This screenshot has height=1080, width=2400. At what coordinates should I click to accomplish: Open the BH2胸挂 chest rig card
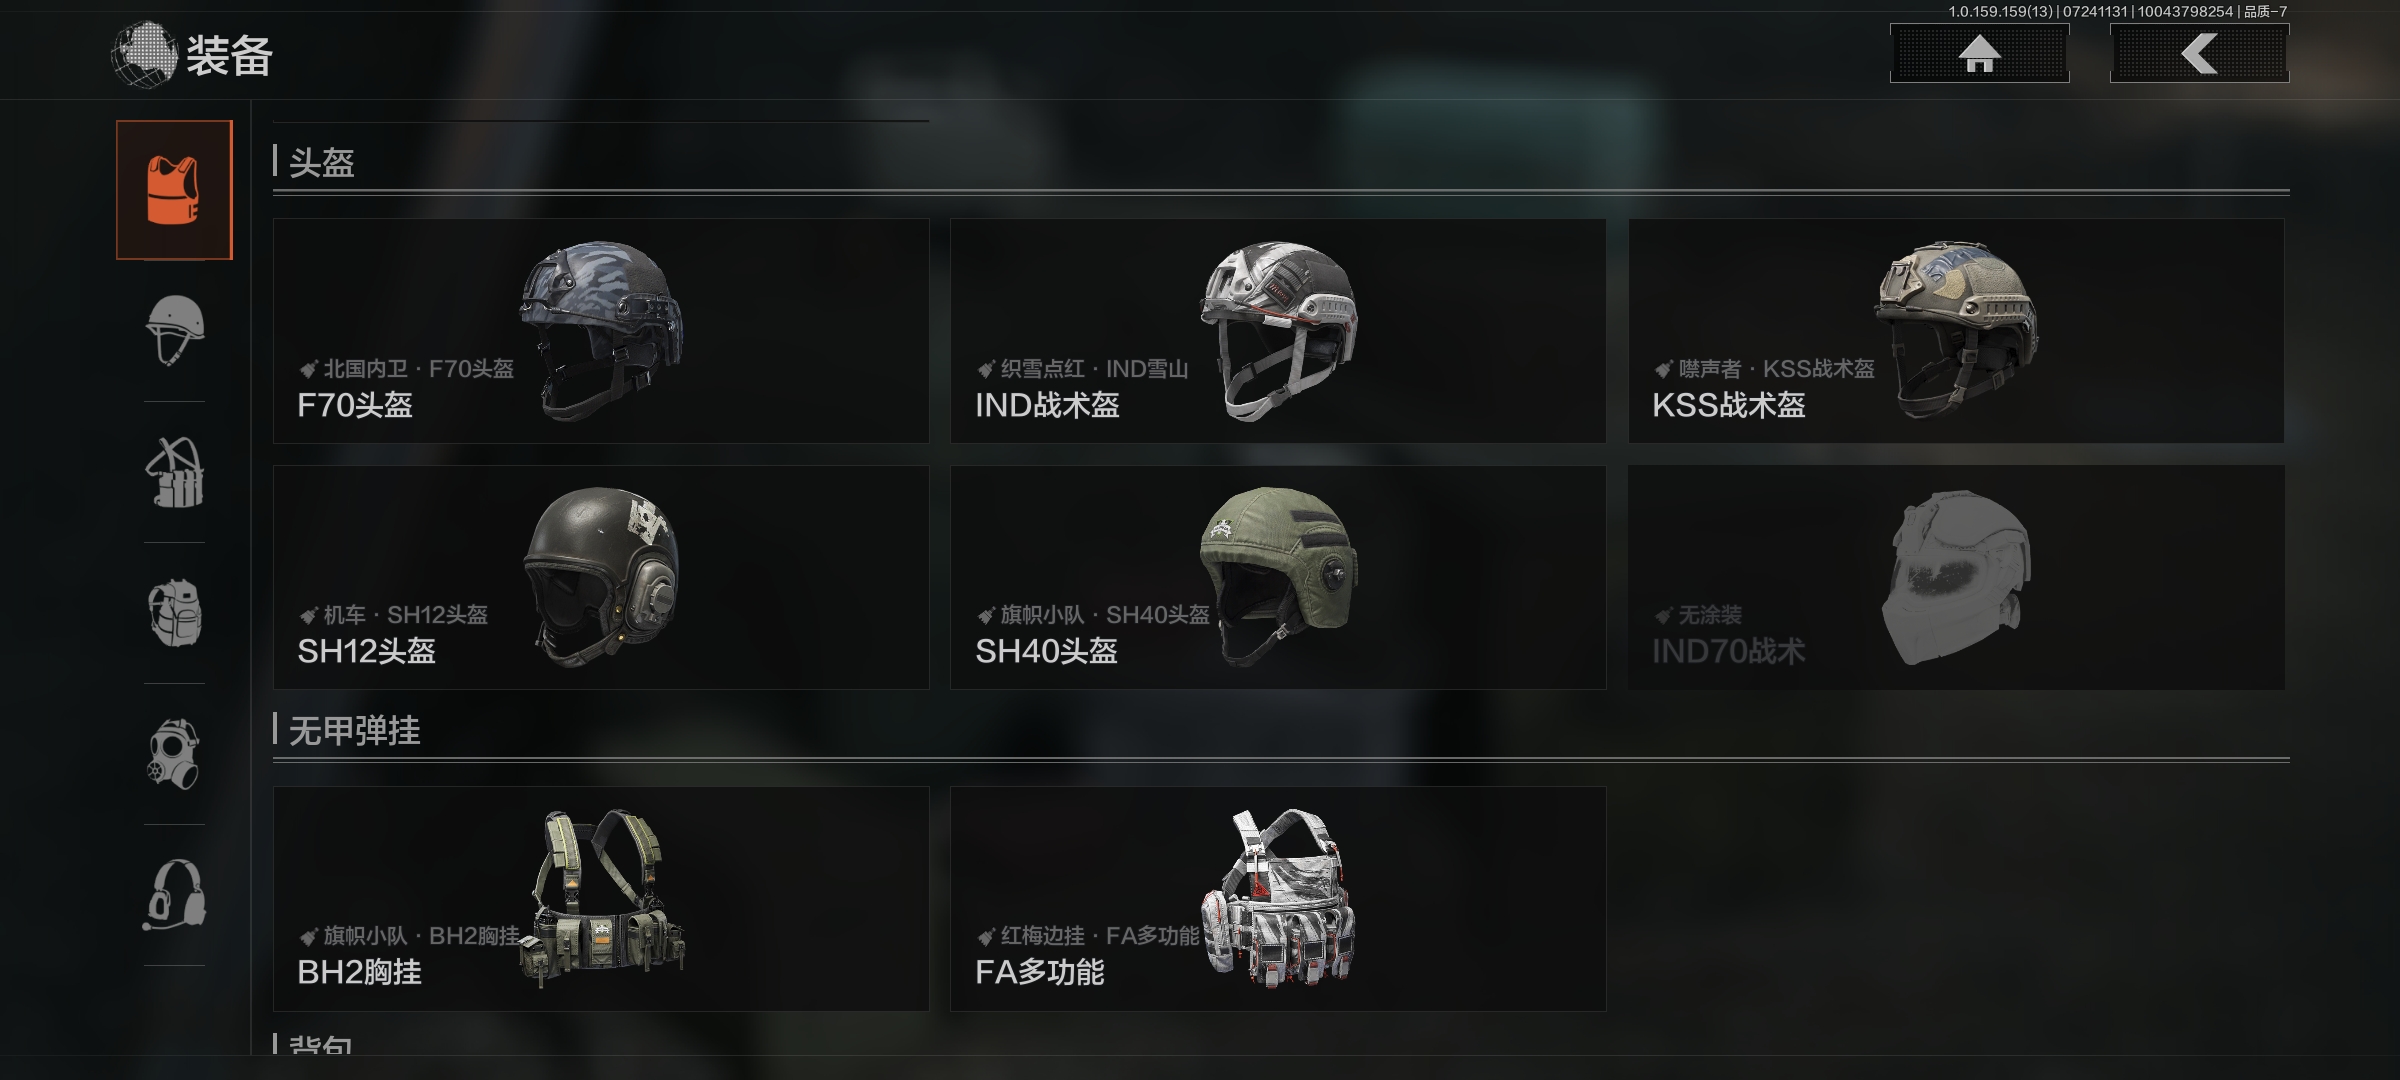coord(601,898)
